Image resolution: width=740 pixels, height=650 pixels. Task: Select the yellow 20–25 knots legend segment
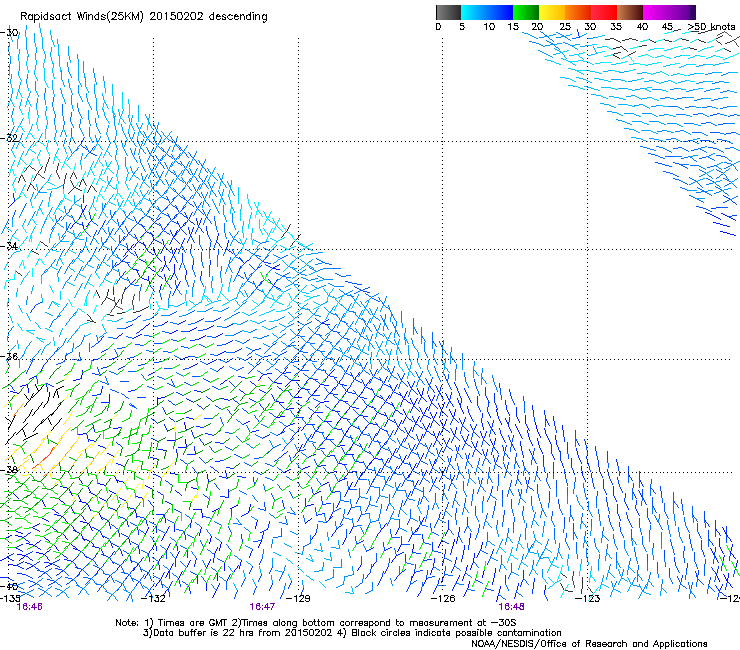[552, 12]
